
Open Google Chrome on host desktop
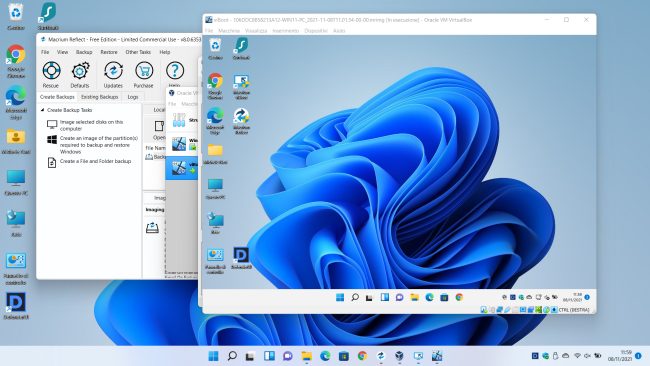16,61
